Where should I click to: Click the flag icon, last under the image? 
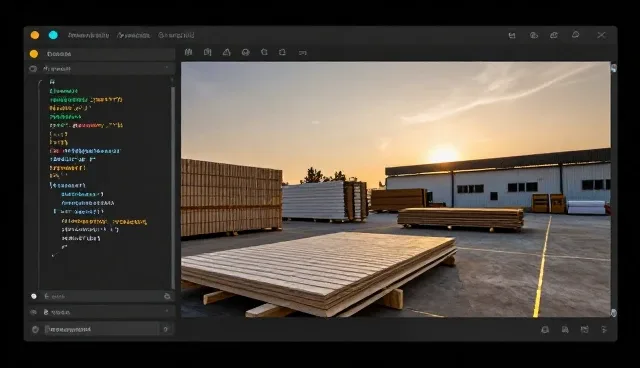pos(604,330)
